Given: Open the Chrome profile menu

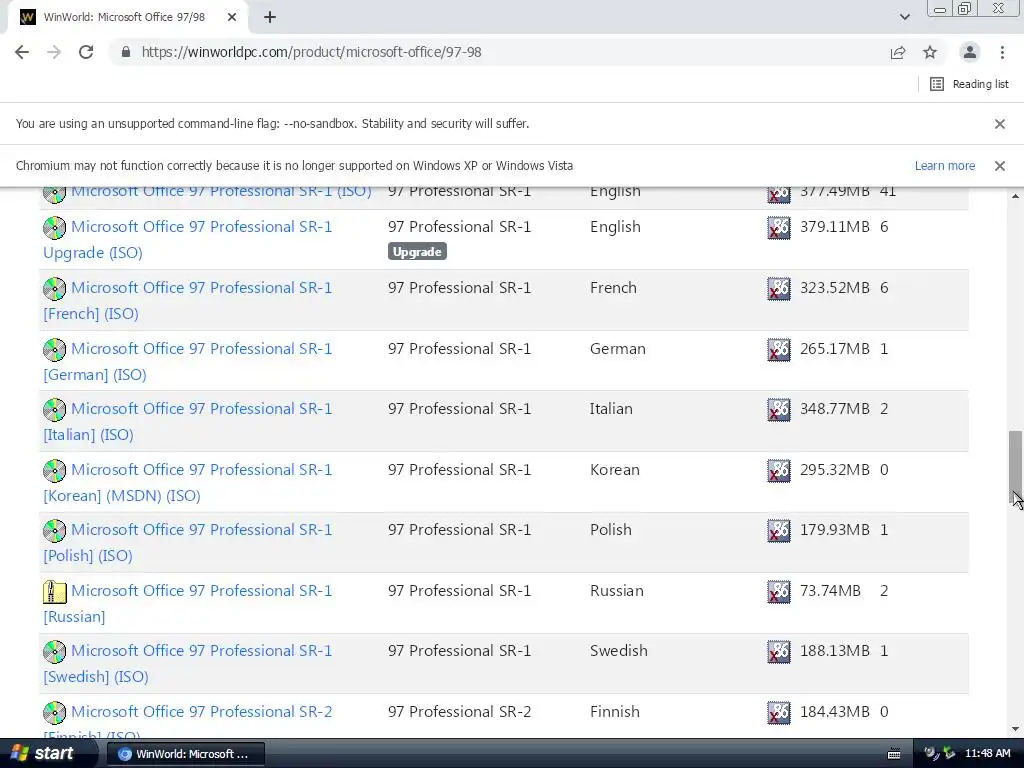Looking at the screenshot, I should pos(970,52).
